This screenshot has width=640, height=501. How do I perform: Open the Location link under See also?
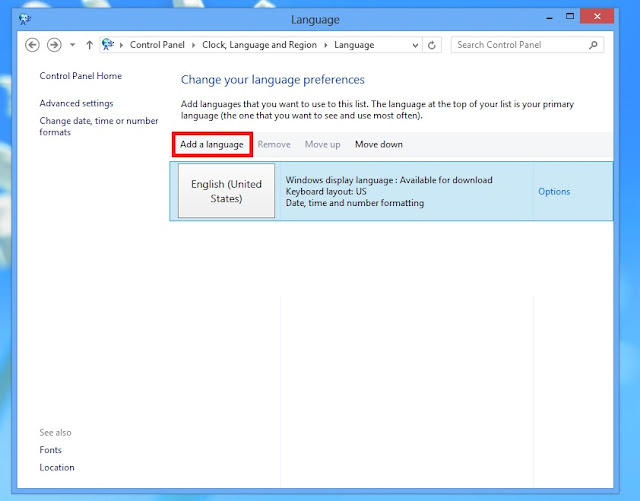(57, 468)
